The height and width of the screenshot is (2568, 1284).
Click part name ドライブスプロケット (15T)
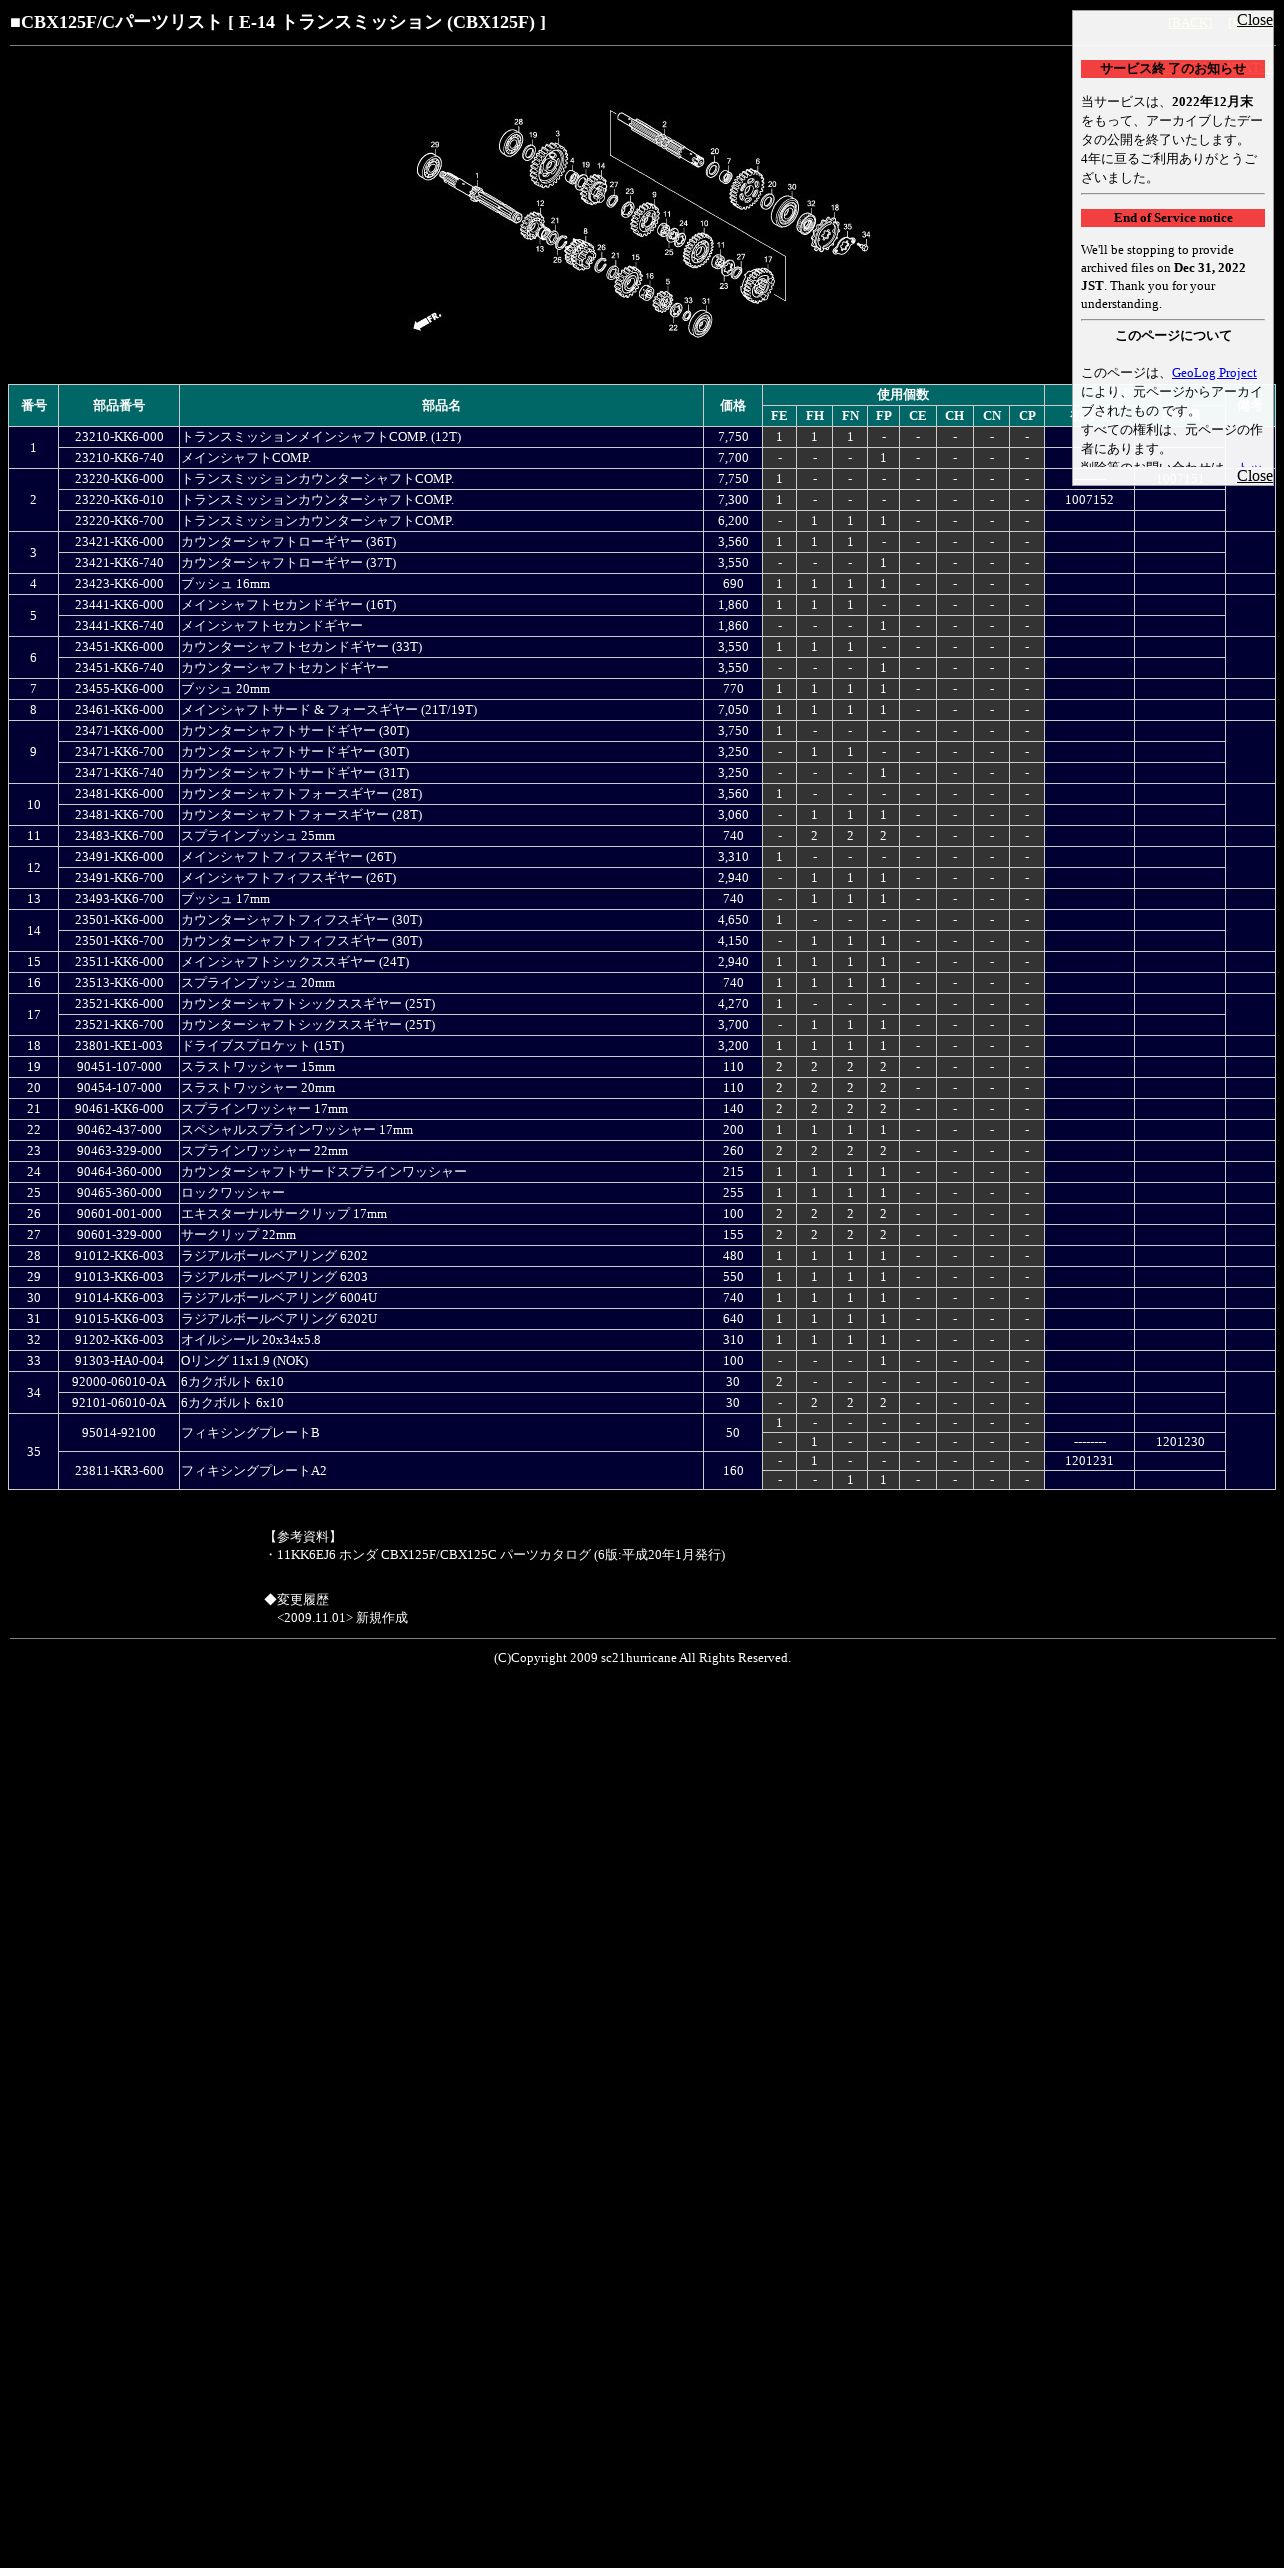point(262,1046)
